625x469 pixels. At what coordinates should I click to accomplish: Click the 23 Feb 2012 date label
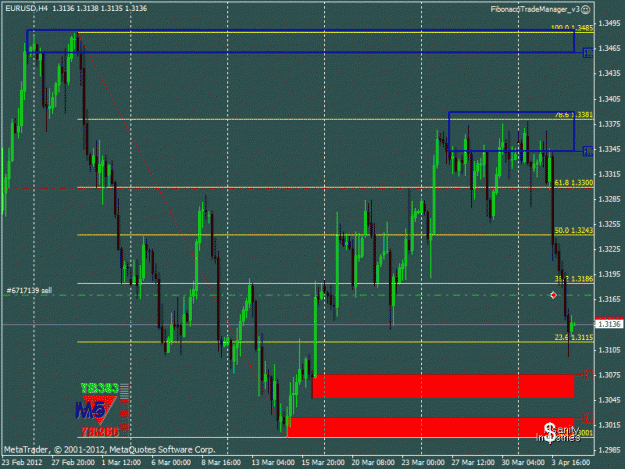pos(22,463)
